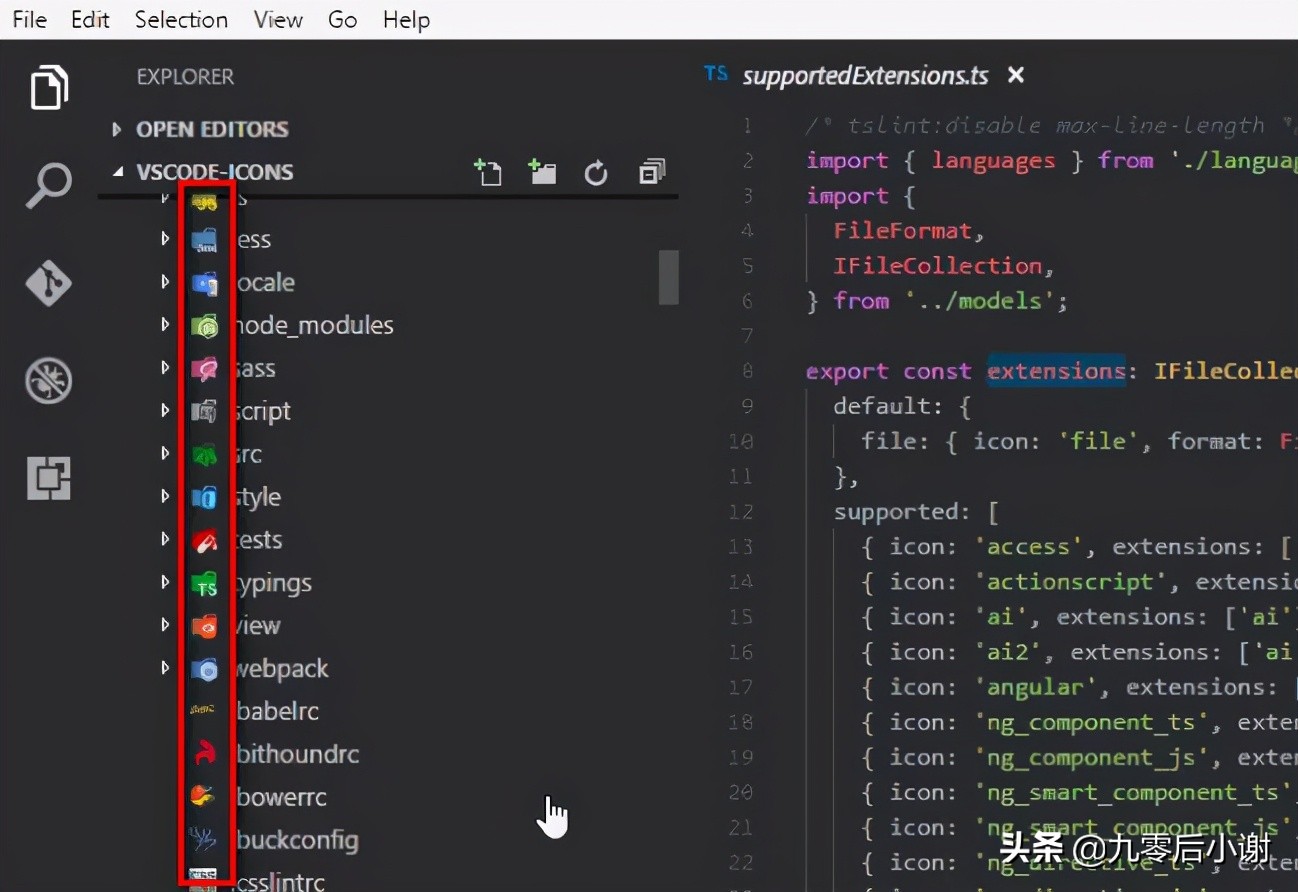This screenshot has height=892, width=1298.
Task: Open the View menu
Action: (x=278, y=20)
